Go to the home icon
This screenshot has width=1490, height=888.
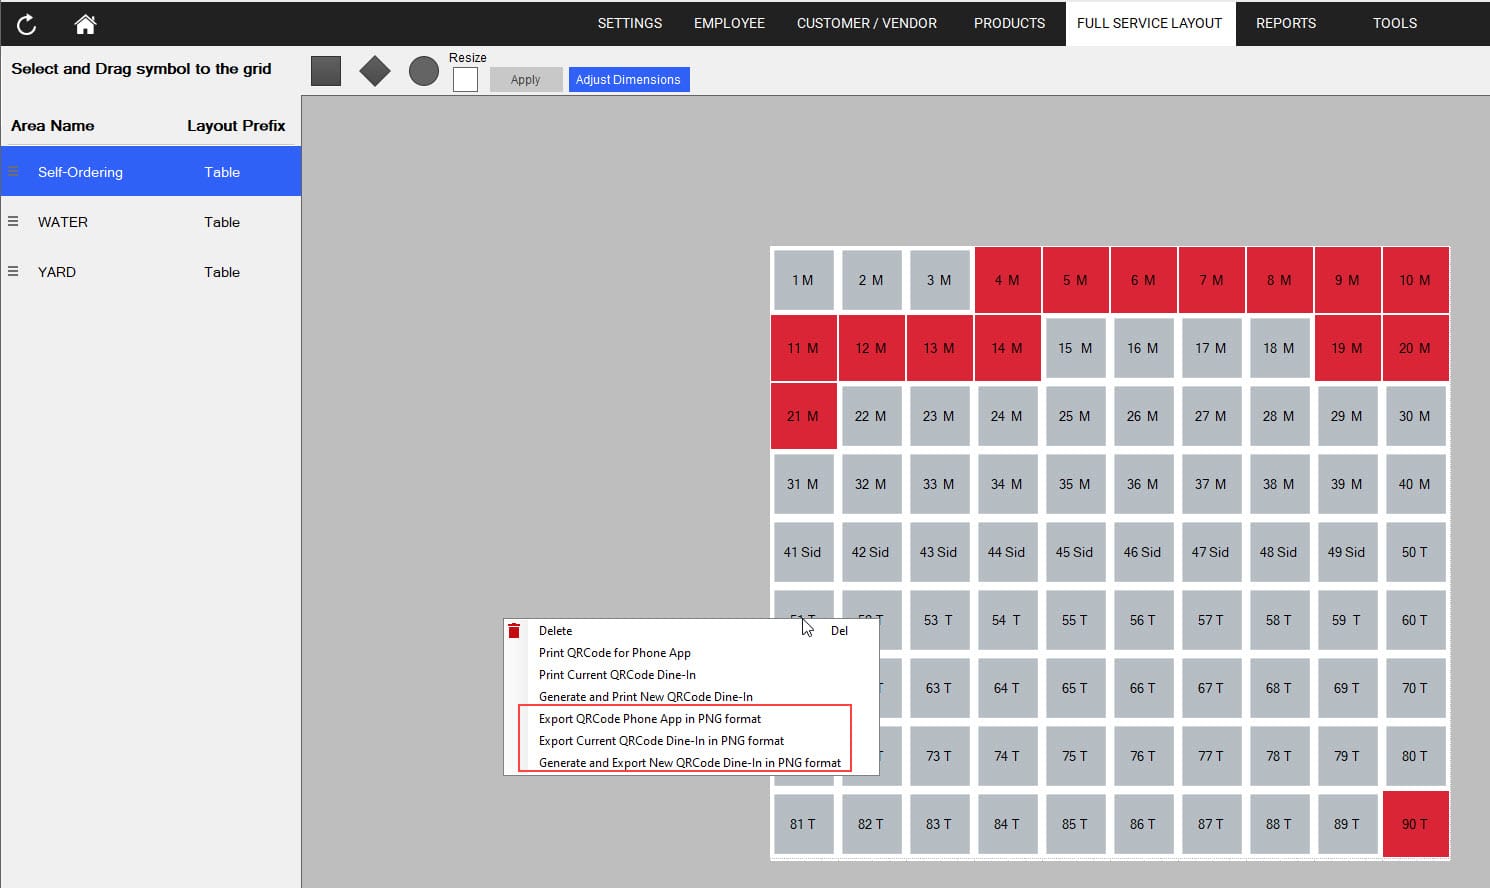(85, 24)
